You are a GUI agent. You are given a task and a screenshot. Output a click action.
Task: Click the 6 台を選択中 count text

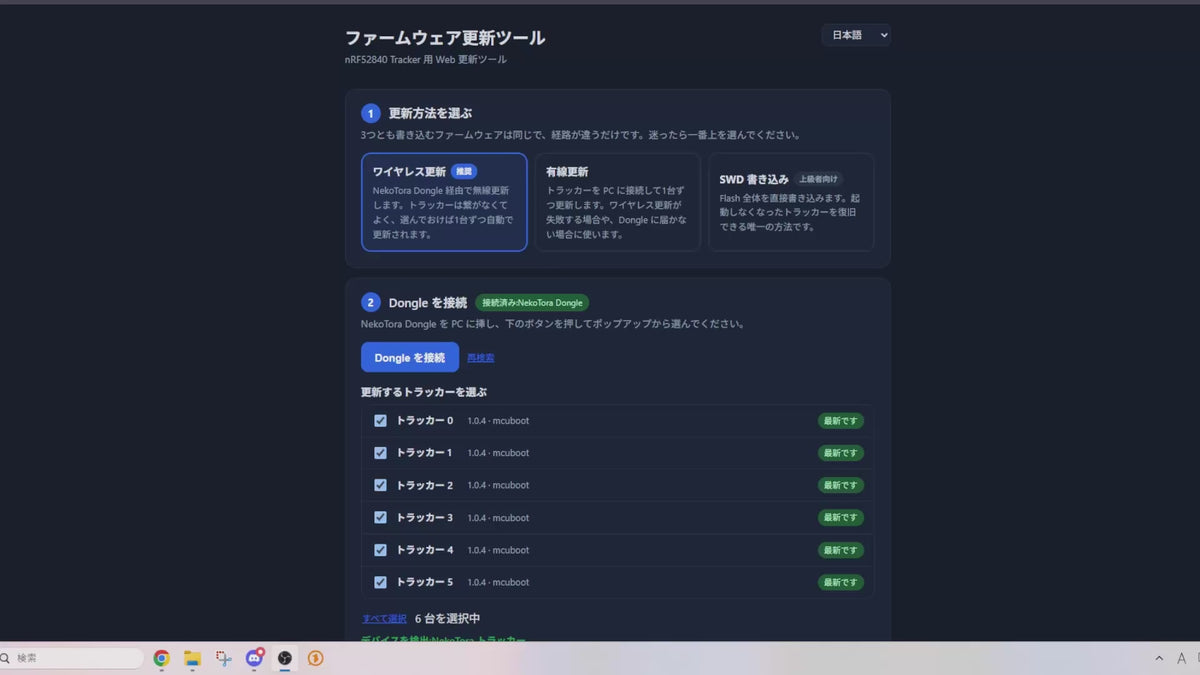[447, 619]
